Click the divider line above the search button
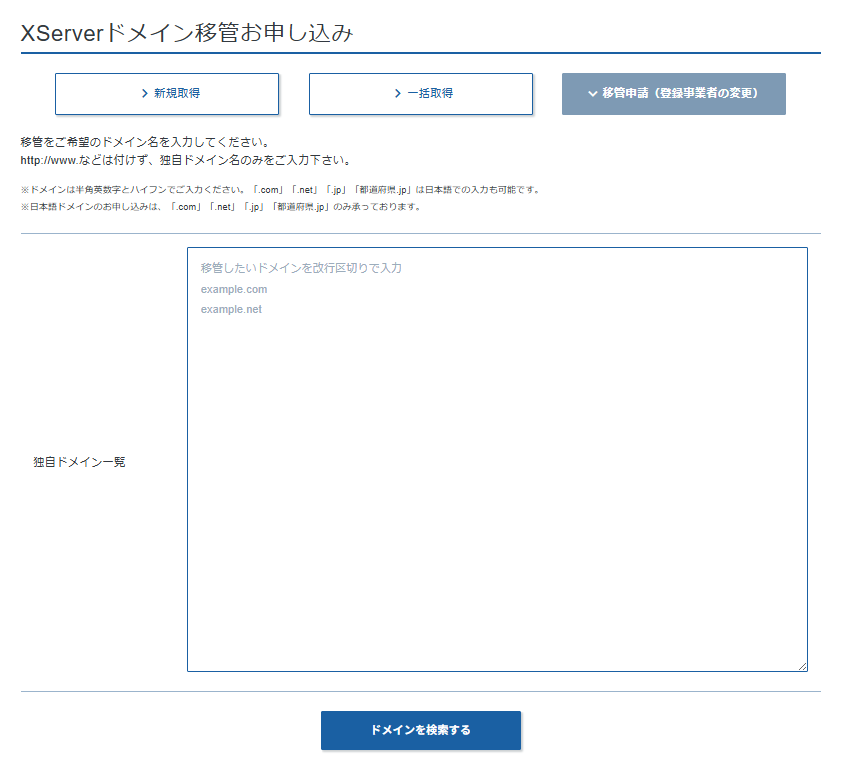This screenshot has width=843, height=766. click(420, 691)
